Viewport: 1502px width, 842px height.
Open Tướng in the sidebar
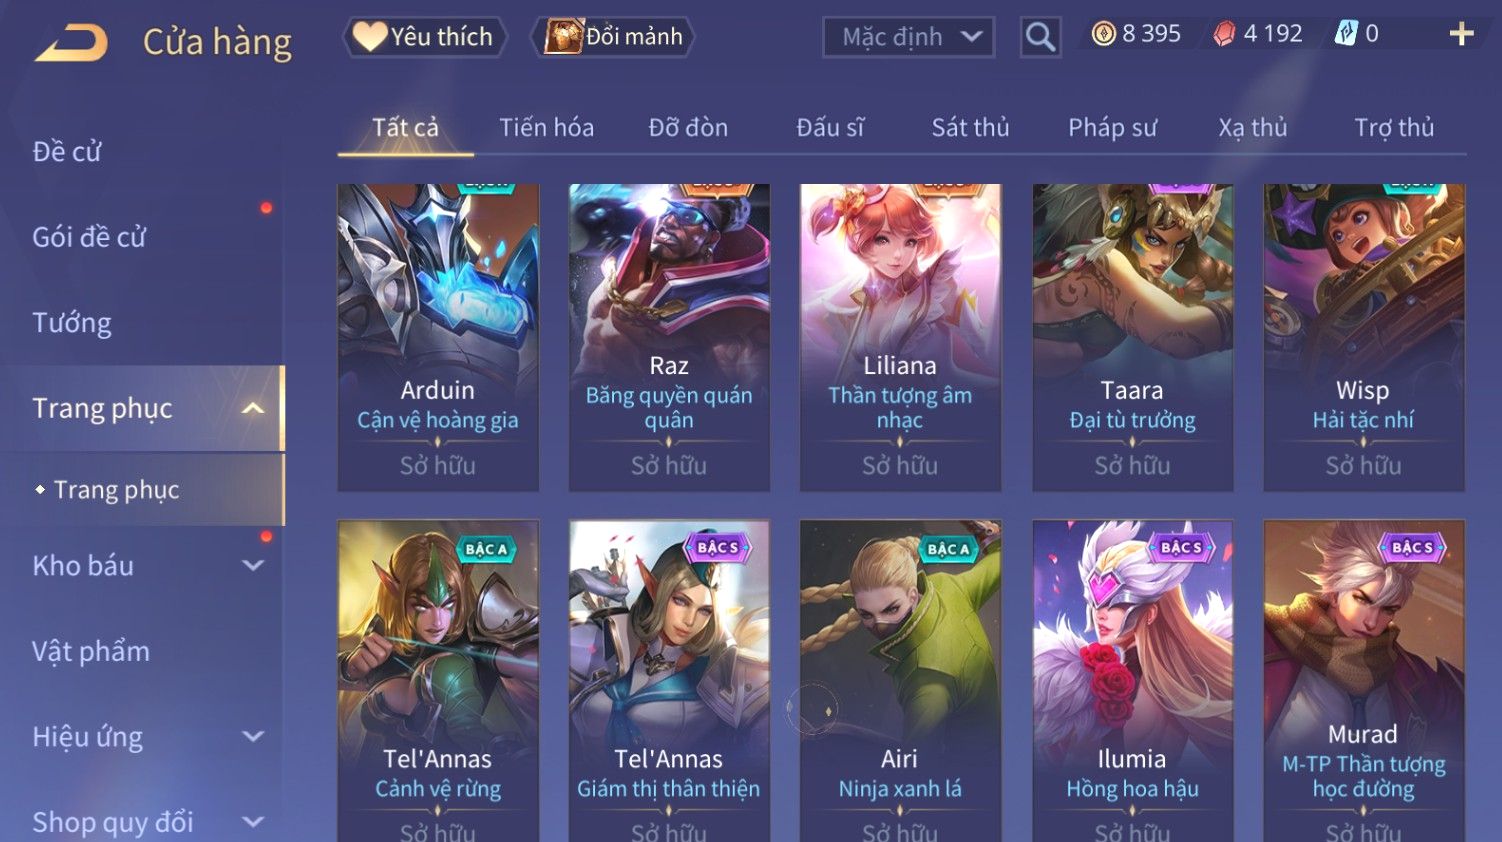72,323
